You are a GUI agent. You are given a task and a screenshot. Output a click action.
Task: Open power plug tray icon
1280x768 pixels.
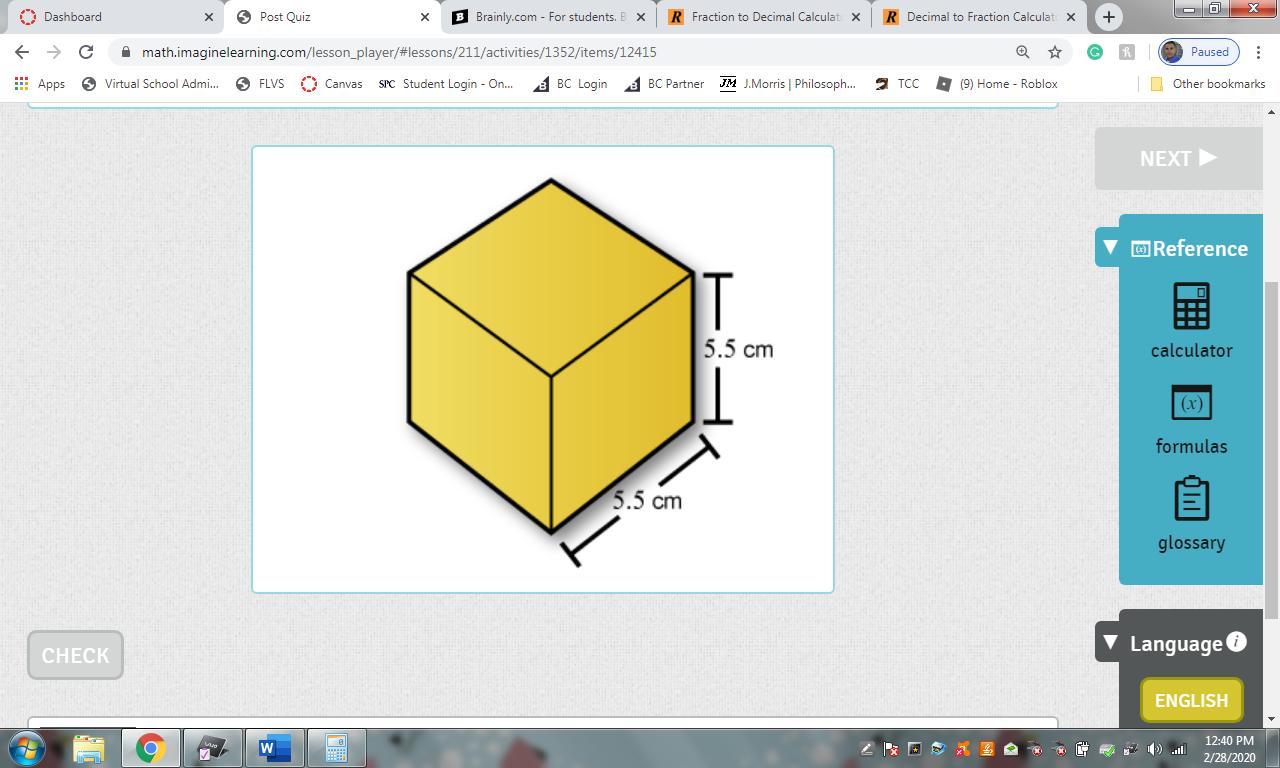point(1083,749)
